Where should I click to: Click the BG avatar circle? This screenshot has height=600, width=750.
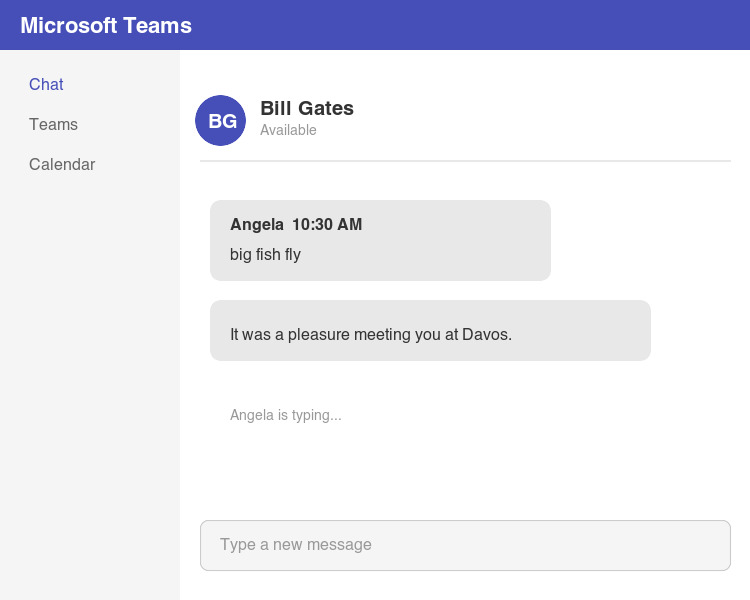point(221,121)
